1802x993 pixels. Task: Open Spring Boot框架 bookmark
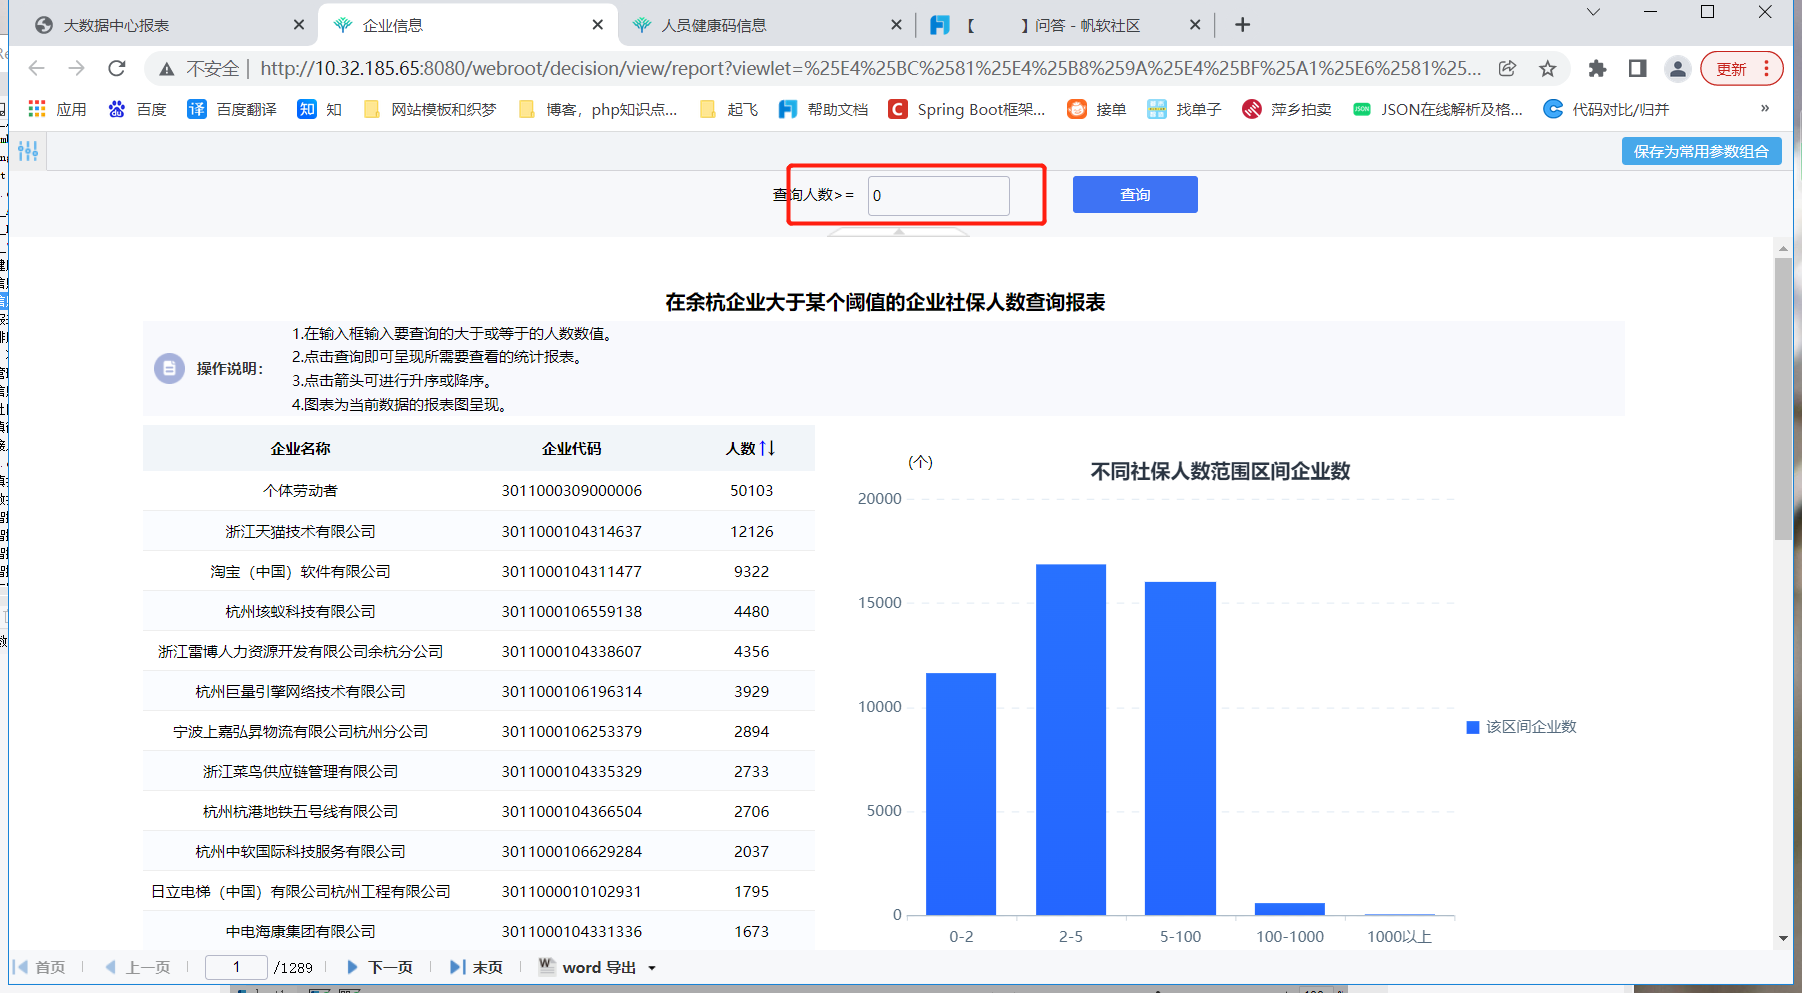967,109
